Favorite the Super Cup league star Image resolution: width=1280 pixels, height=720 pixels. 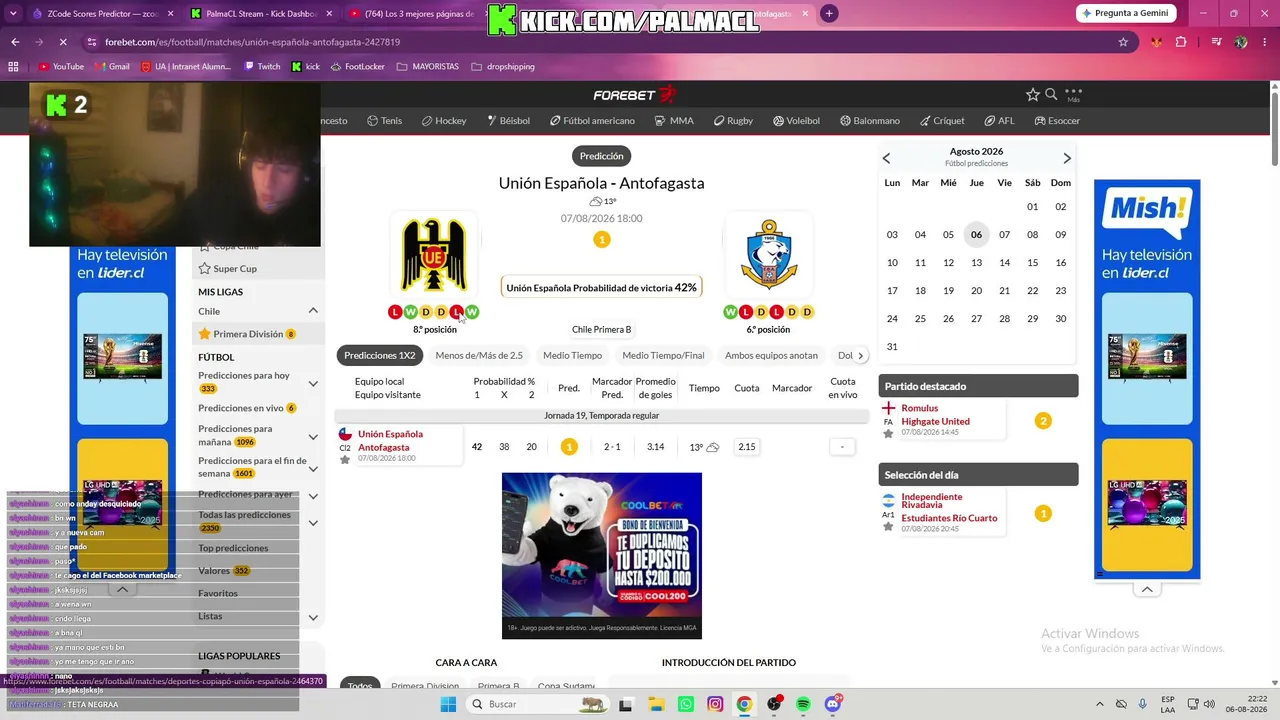[x=204, y=268]
